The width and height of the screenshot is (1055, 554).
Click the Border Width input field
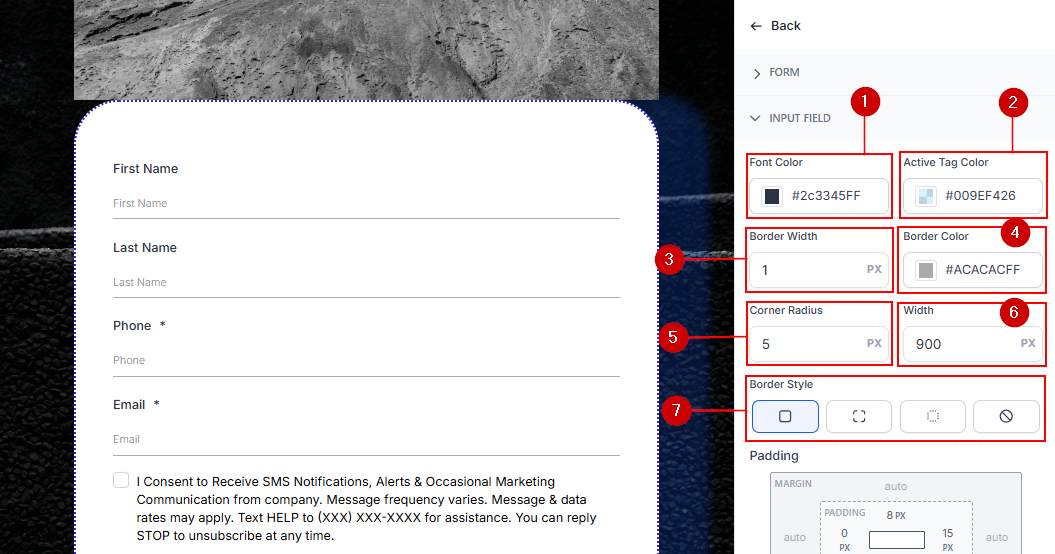808,270
